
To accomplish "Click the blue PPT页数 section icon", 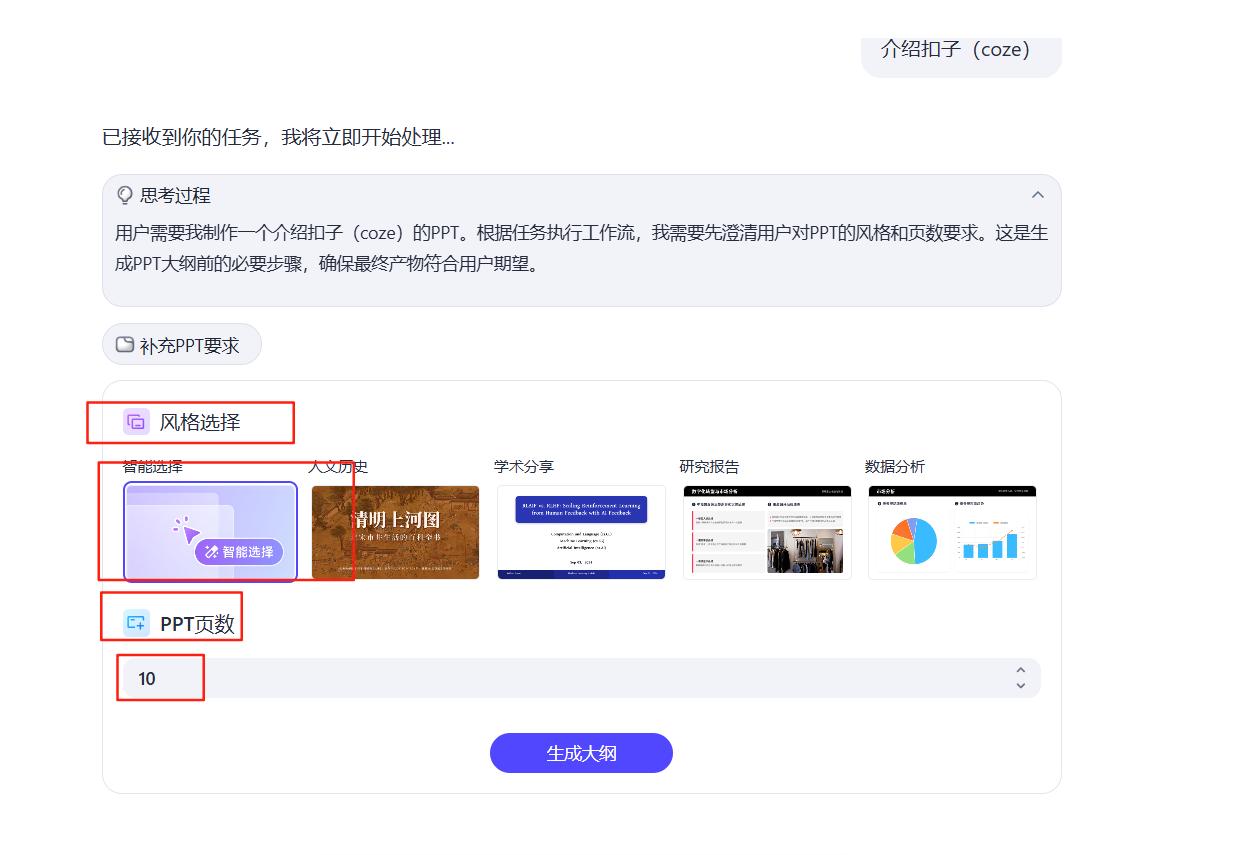I will click(136, 623).
